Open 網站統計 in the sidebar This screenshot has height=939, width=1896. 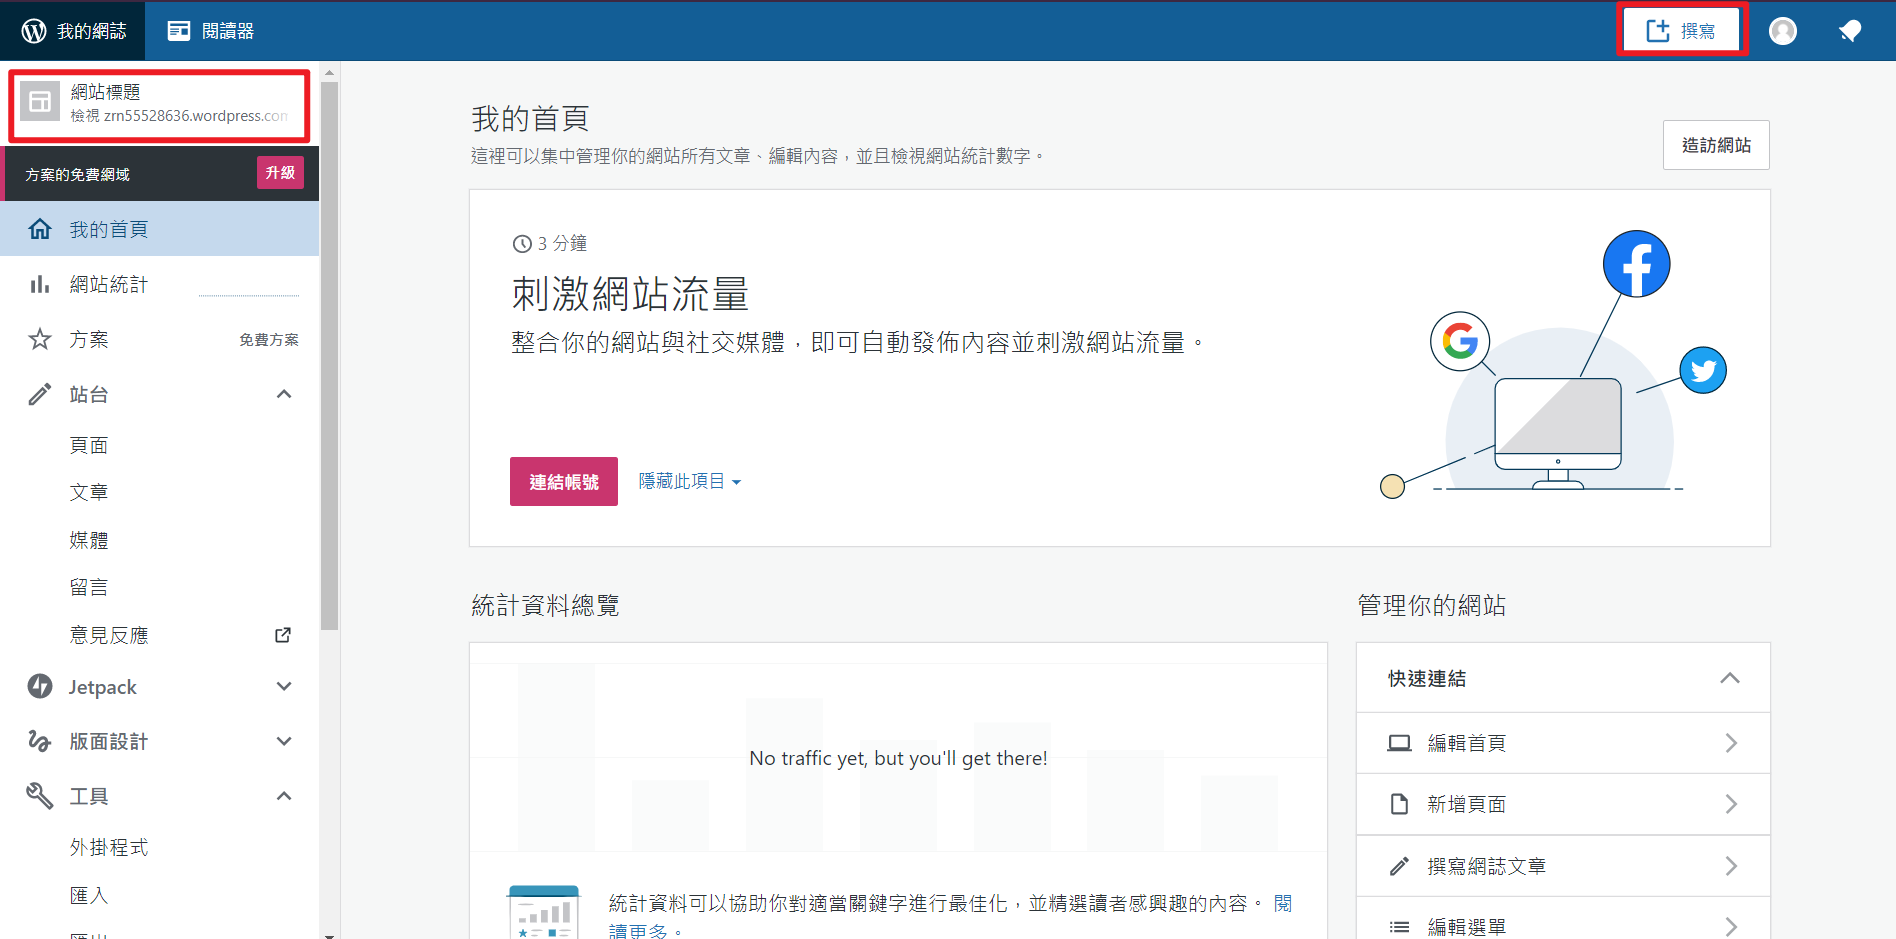108,285
